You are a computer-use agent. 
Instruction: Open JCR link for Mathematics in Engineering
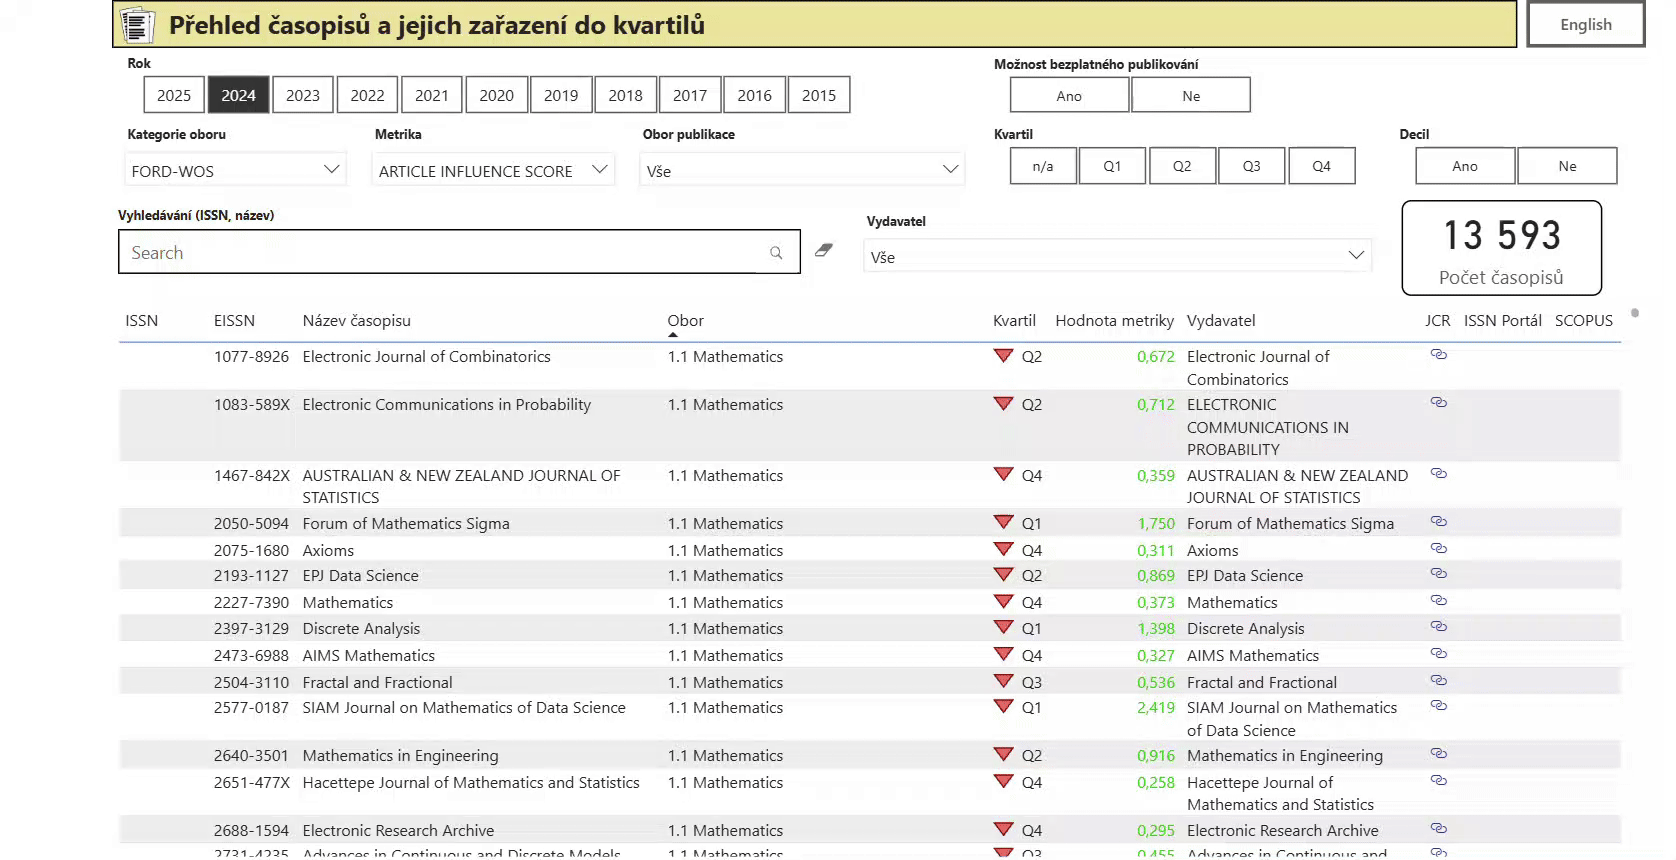click(1438, 754)
